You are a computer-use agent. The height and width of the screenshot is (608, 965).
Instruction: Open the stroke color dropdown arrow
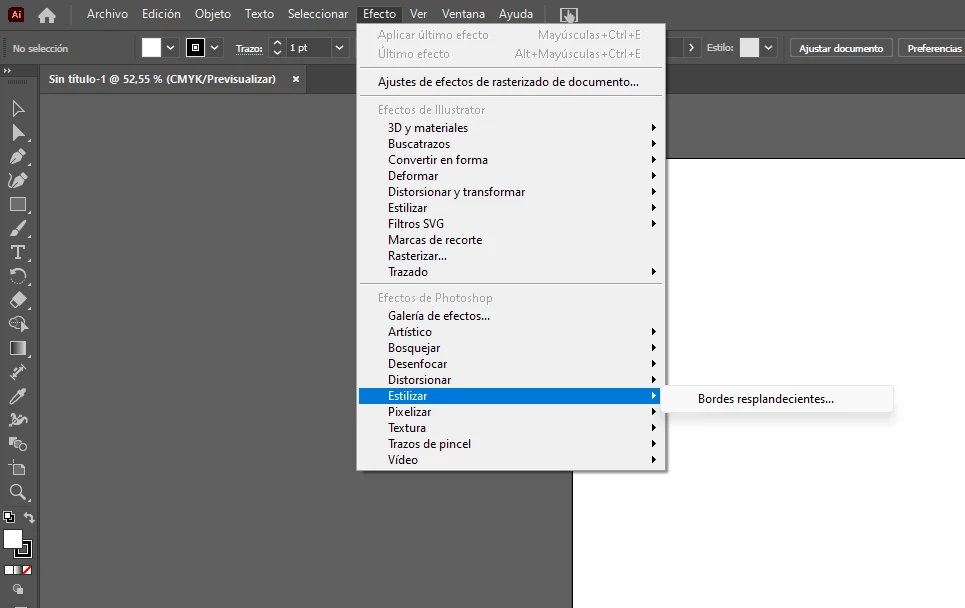tap(214, 47)
